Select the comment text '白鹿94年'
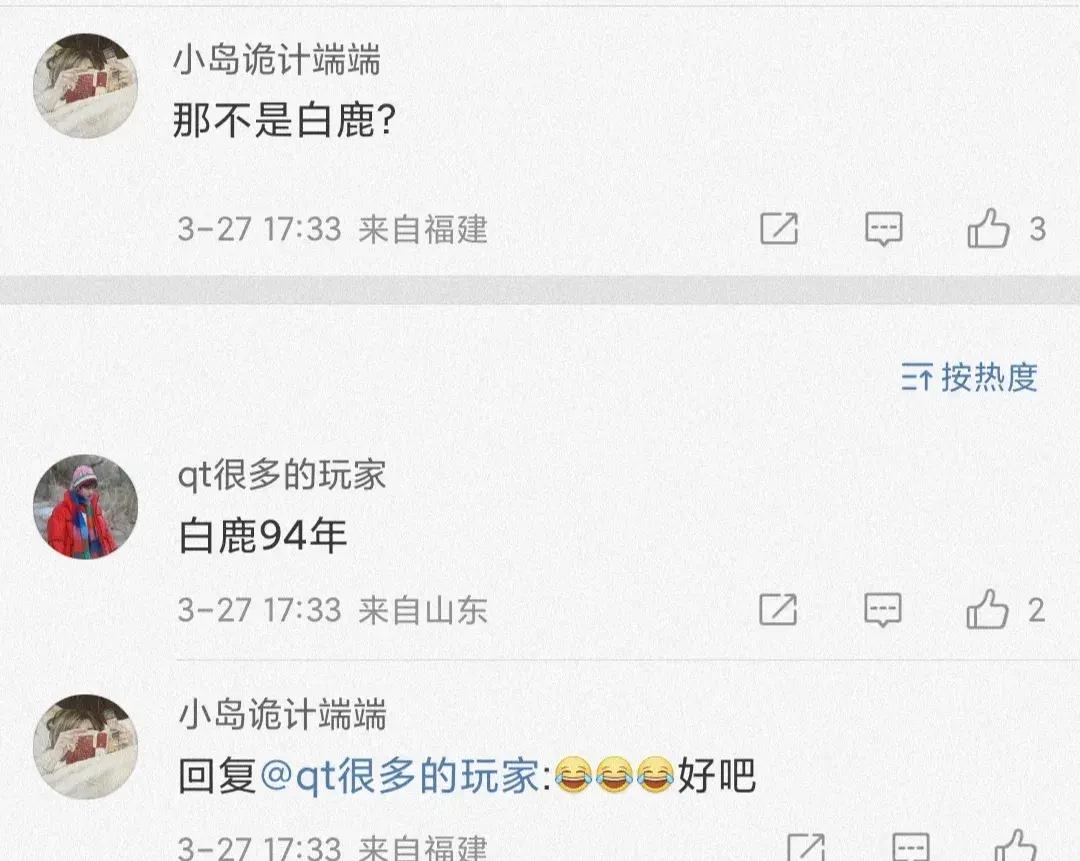Viewport: 1080px width, 861px height. (x=262, y=536)
